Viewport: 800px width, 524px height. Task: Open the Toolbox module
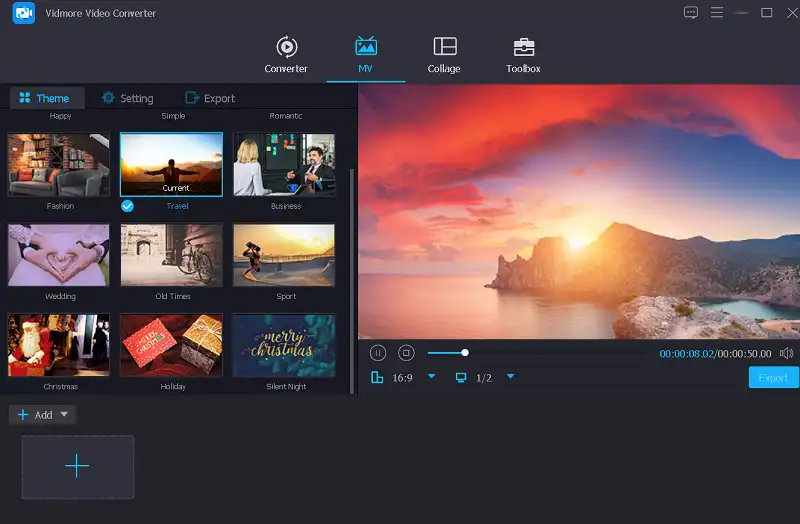coord(523,55)
